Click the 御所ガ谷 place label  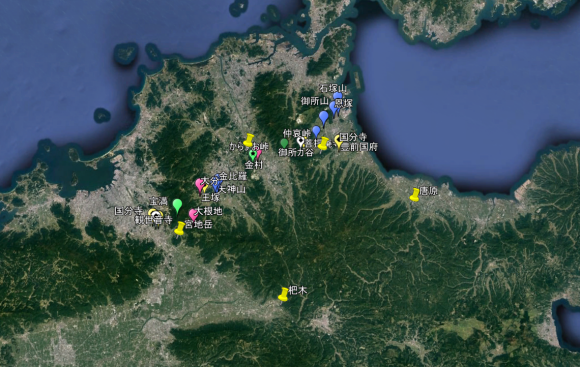click(296, 152)
